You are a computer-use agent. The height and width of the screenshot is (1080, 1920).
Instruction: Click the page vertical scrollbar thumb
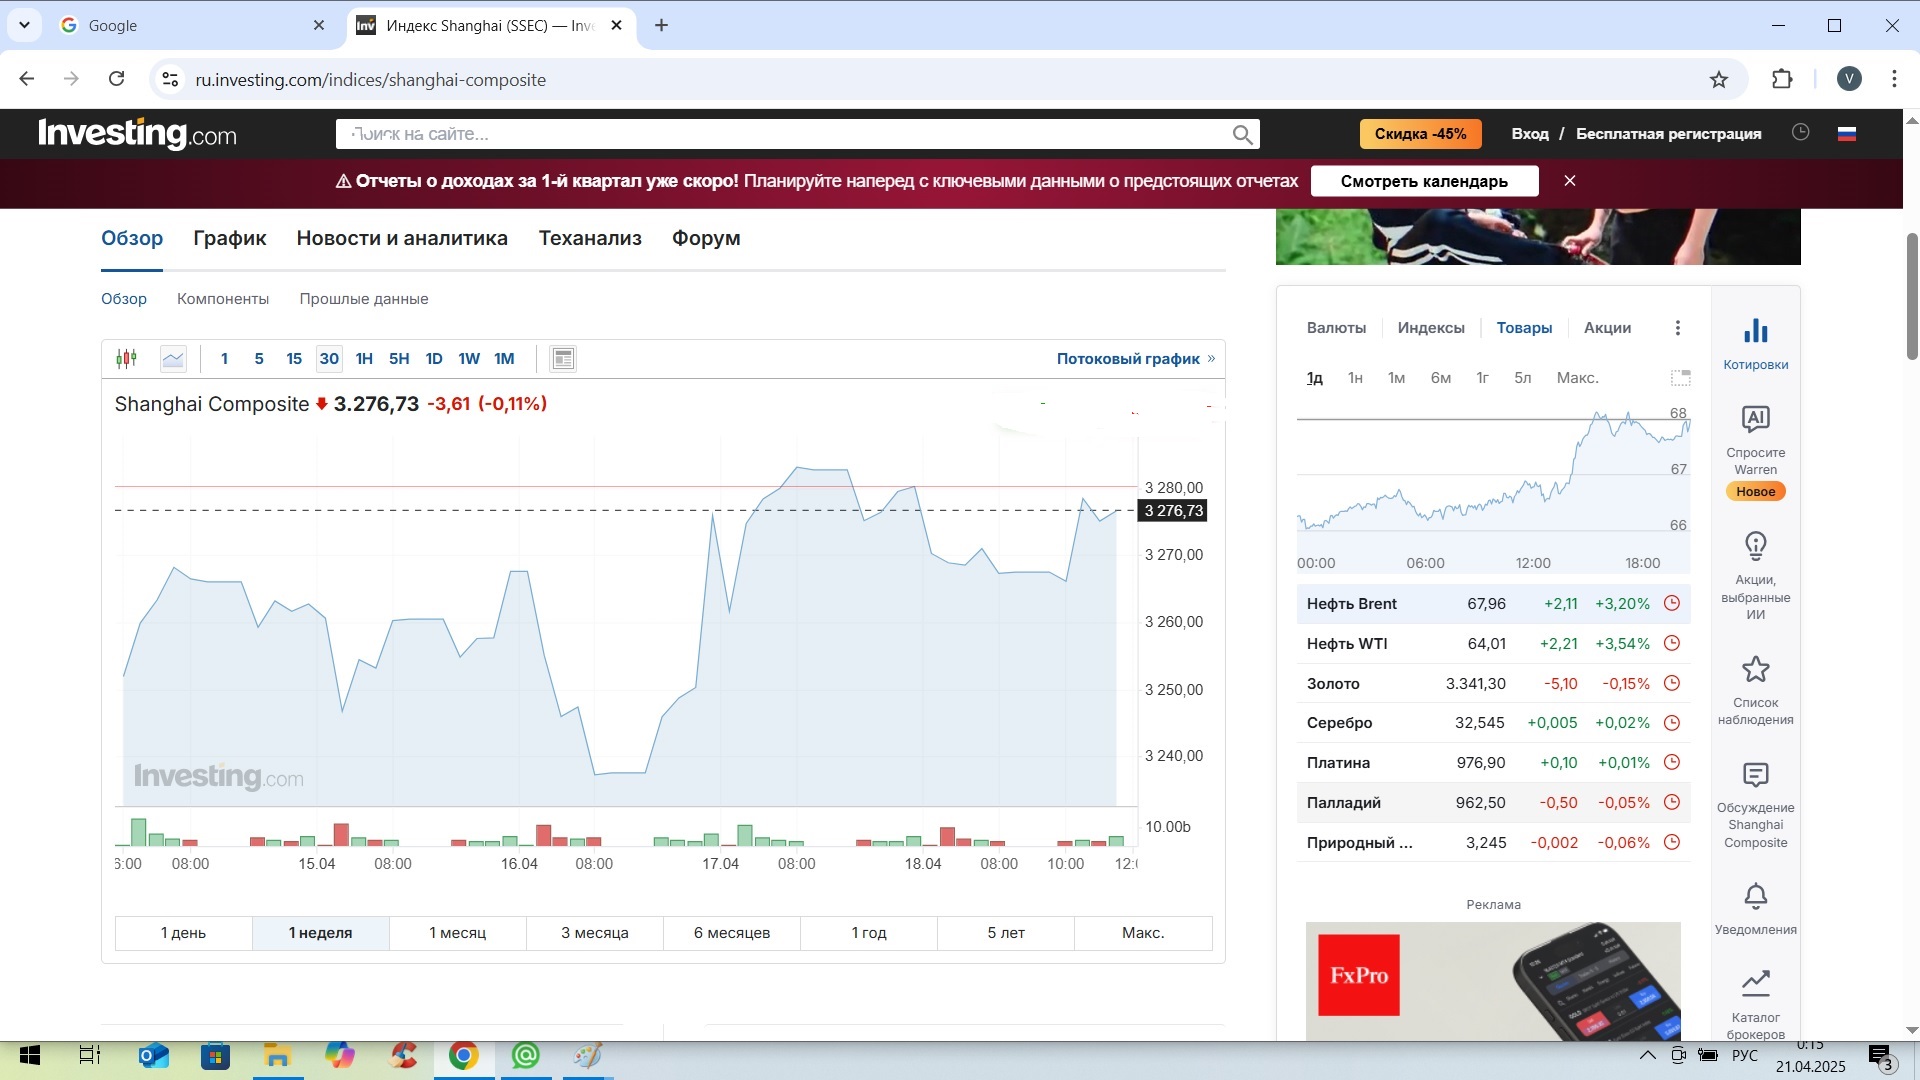[1912, 296]
